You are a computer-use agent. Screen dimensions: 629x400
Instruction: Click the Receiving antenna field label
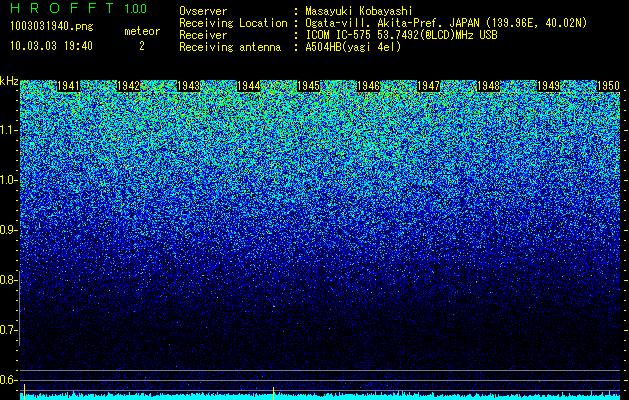(x=230, y=47)
